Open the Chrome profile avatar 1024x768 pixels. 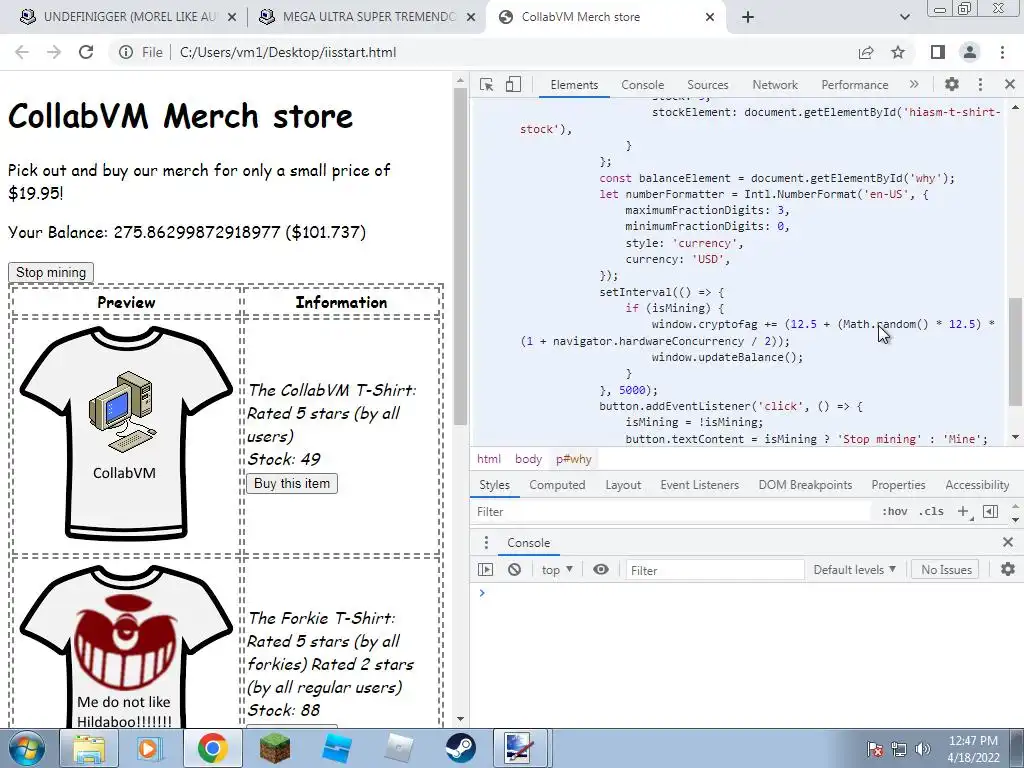[970, 52]
